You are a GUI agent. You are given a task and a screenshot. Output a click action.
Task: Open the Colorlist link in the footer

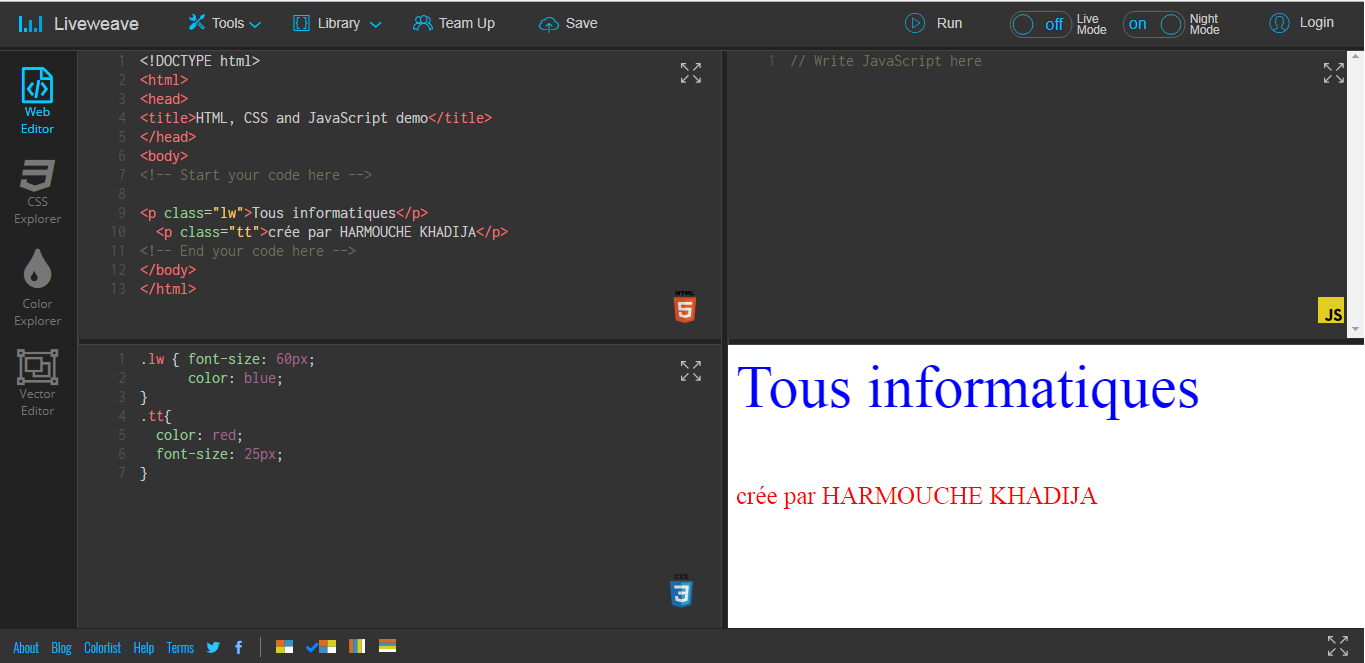click(102, 647)
